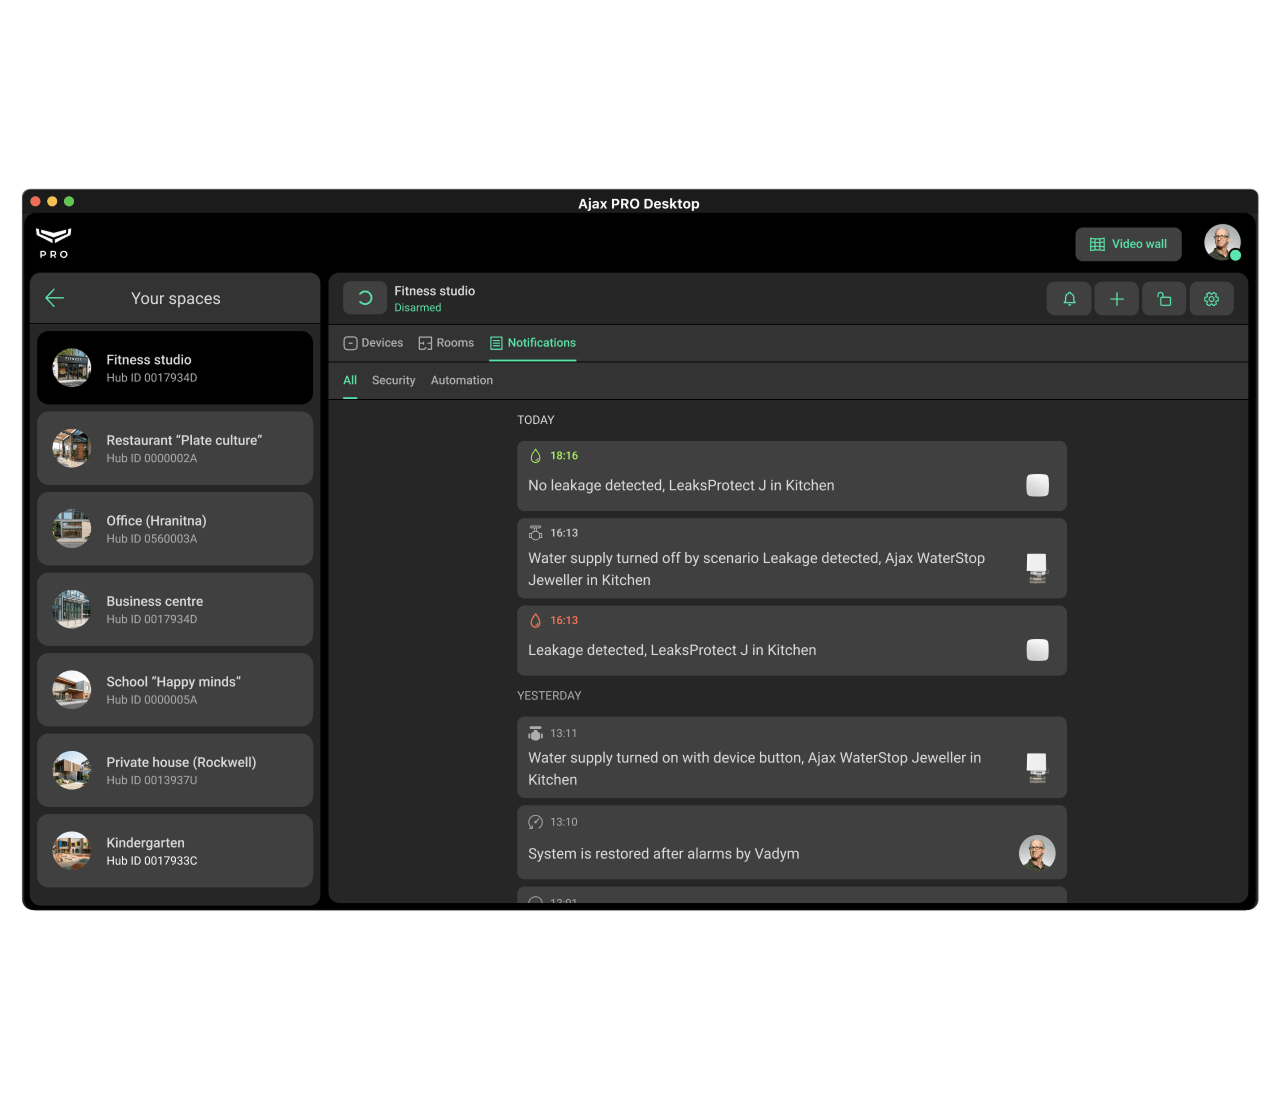Click Fitness studio title in header

coord(434,291)
